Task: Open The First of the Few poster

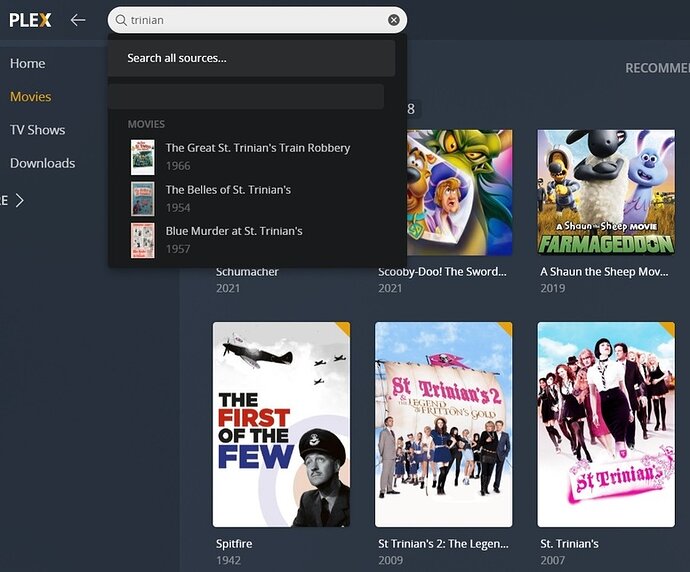Action: point(282,425)
